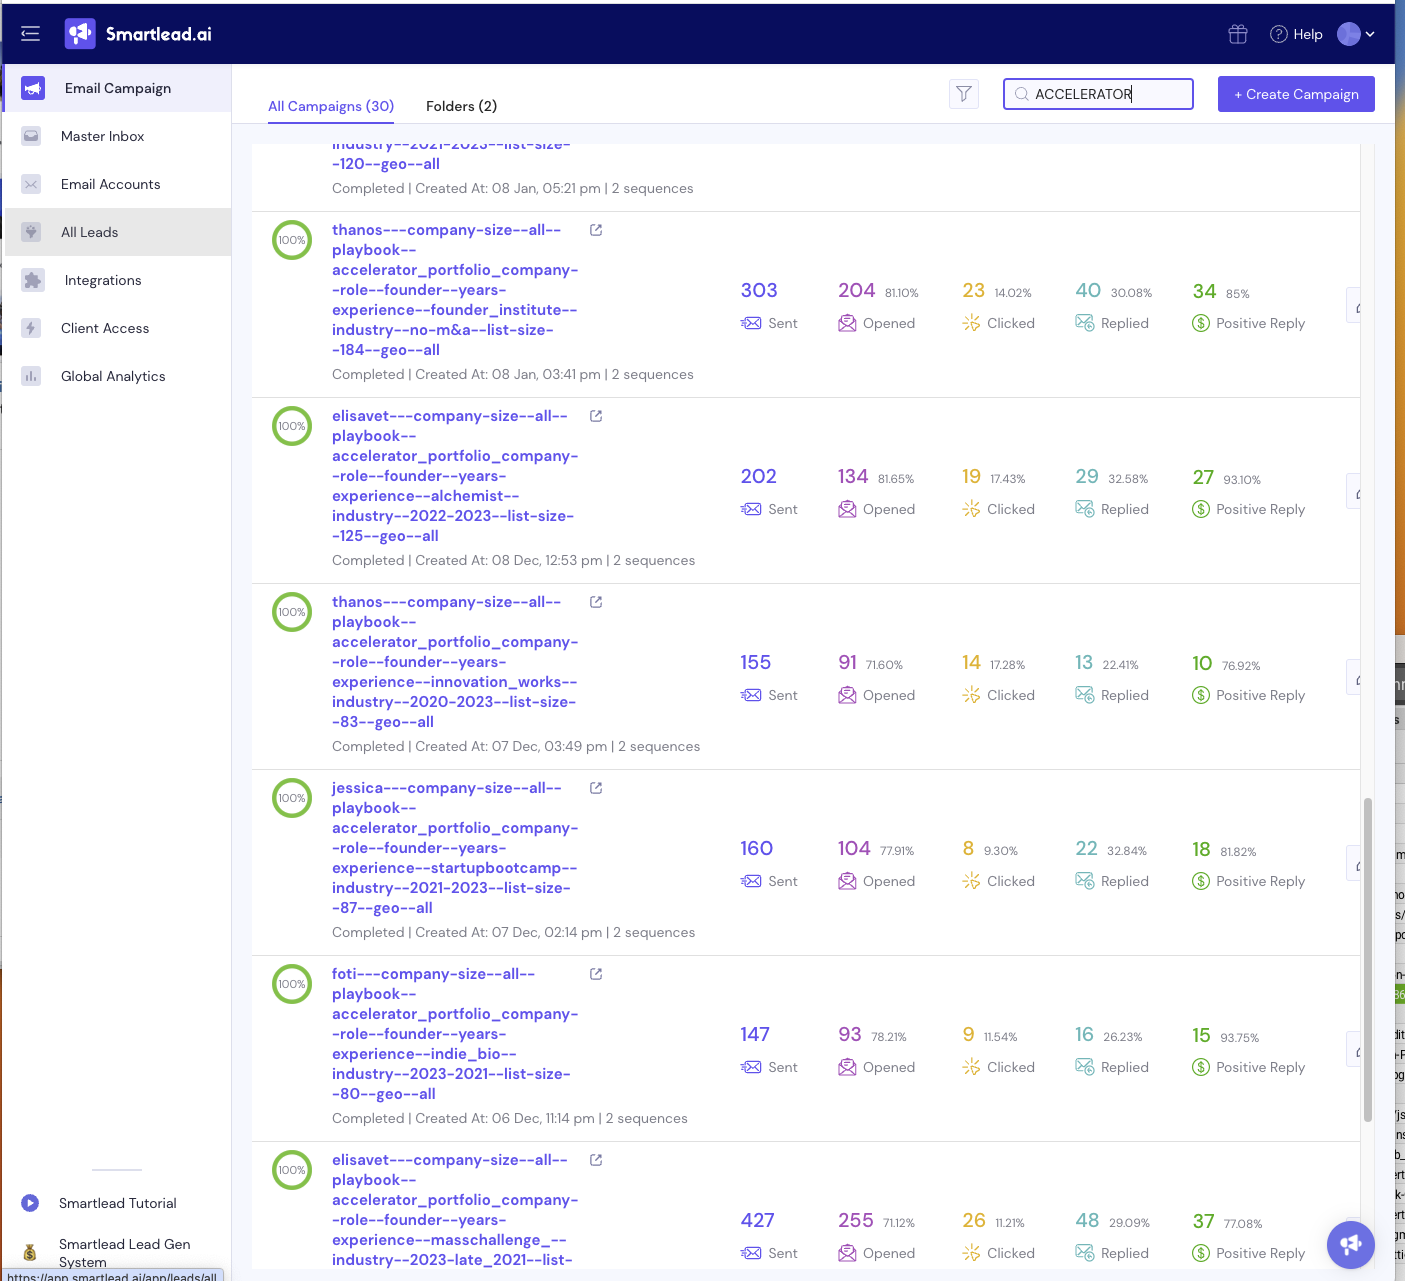Screen dimensions: 1405x1281
Task: Open external link for innovation_works campaign
Action: [x=596, y=602]
